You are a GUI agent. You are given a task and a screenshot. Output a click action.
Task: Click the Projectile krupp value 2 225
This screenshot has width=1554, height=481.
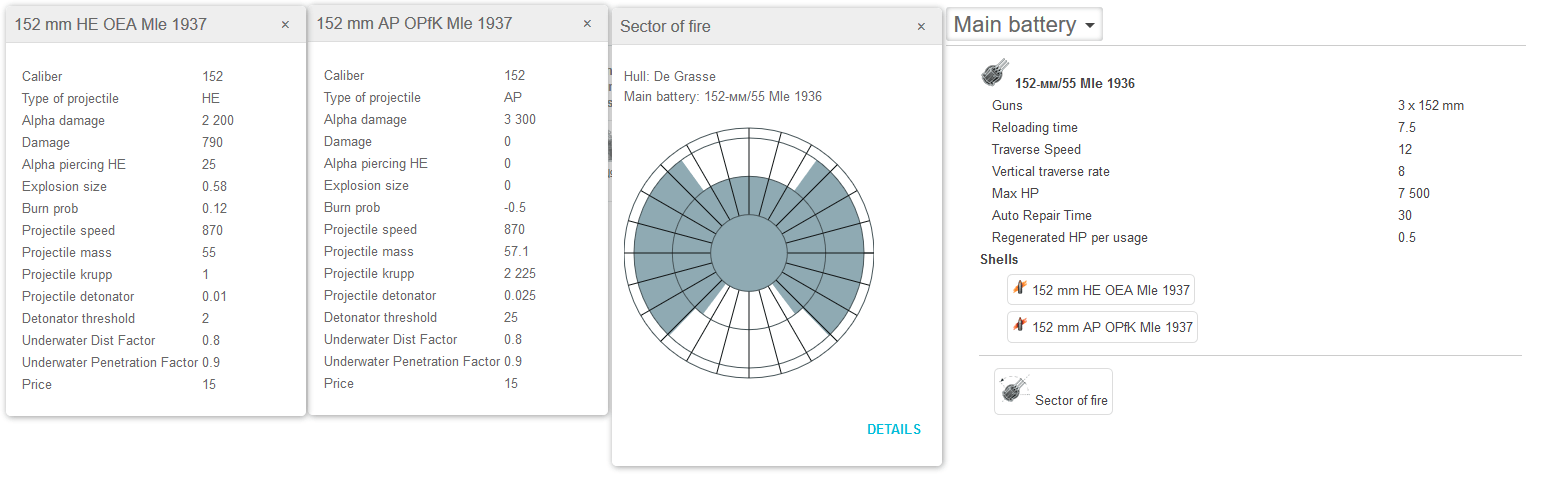tap(521, 273)
